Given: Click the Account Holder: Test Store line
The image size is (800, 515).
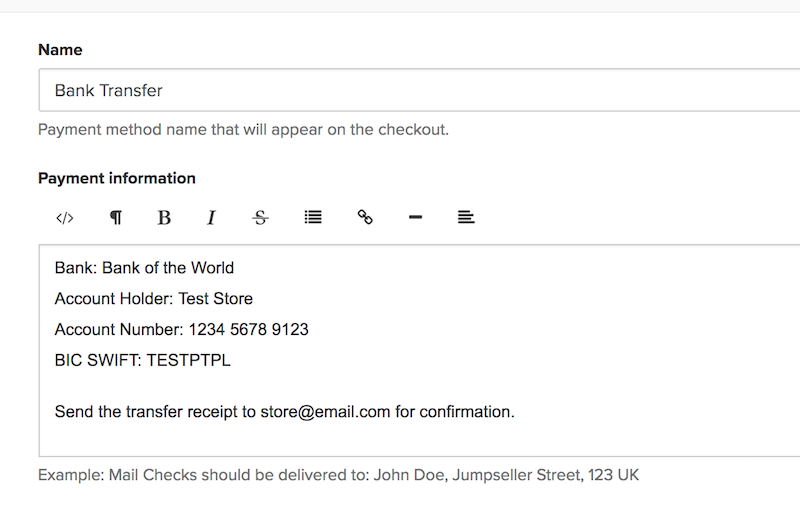Looking at the screenshot, I should 153,298.
